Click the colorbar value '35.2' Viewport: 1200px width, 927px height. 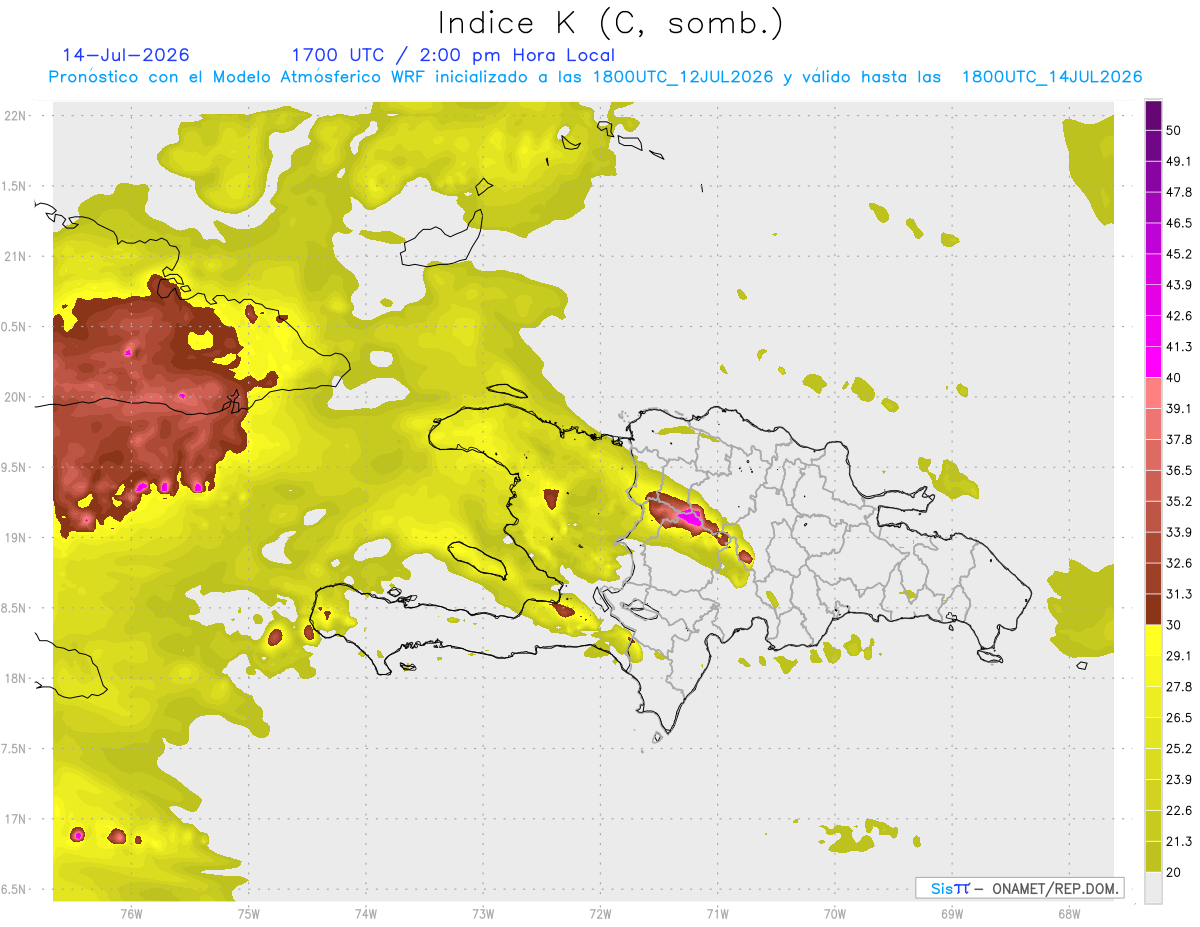[x=1179, y=501]
